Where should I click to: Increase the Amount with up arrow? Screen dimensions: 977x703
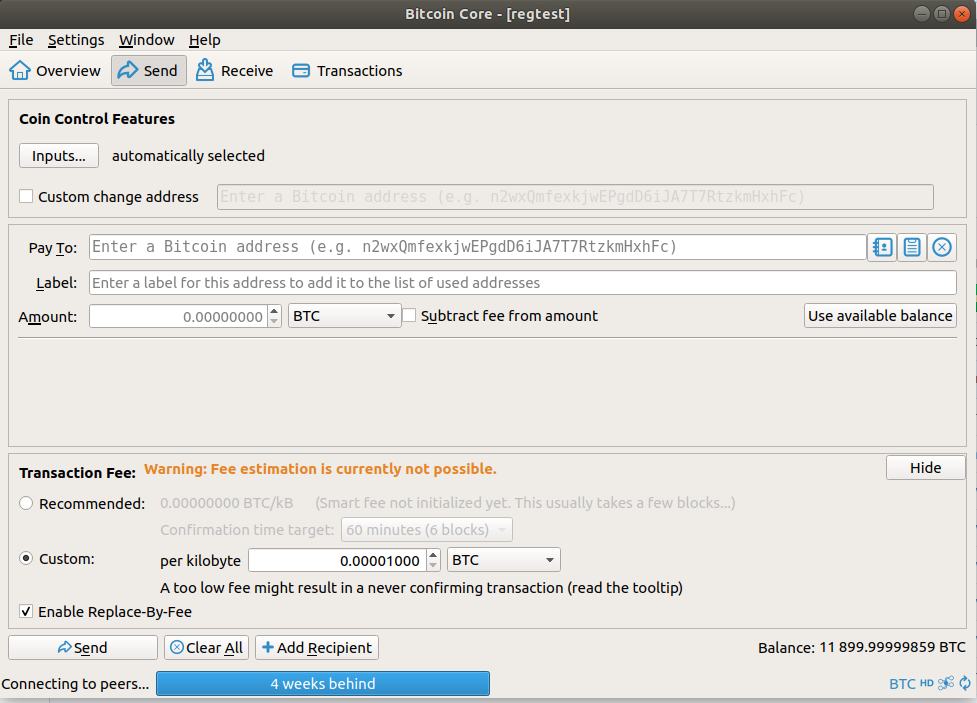274,310
